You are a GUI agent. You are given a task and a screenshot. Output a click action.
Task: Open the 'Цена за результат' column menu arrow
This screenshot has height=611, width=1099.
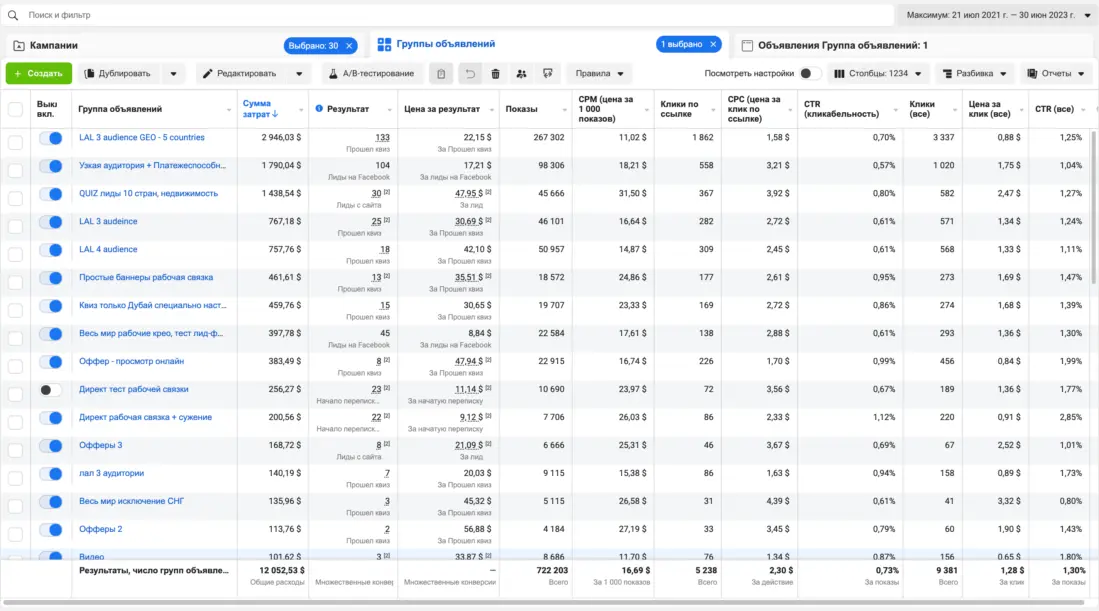491,110
